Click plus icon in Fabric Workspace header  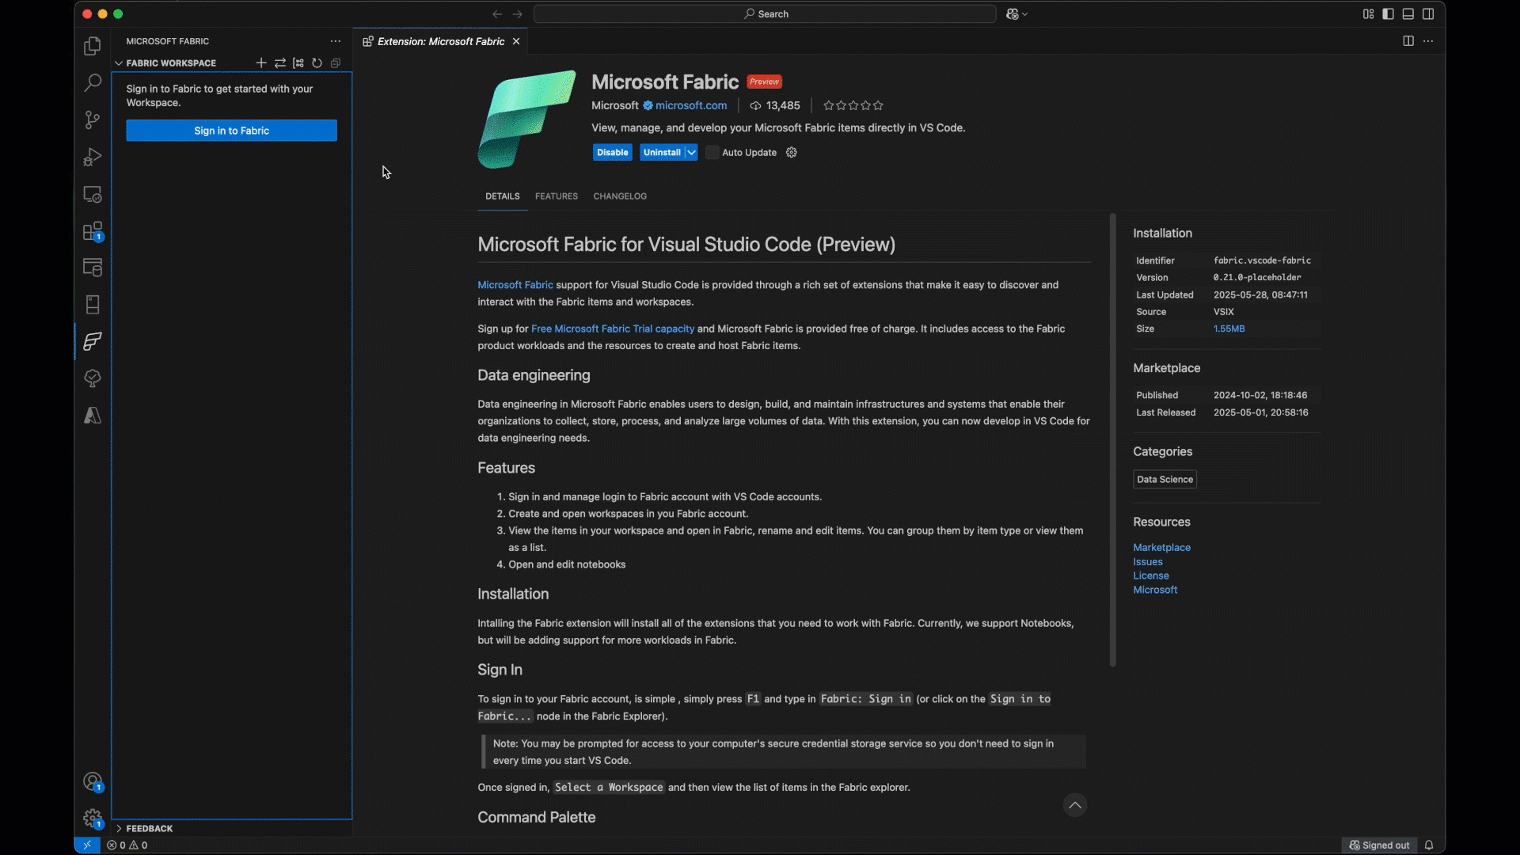(261, 63)
